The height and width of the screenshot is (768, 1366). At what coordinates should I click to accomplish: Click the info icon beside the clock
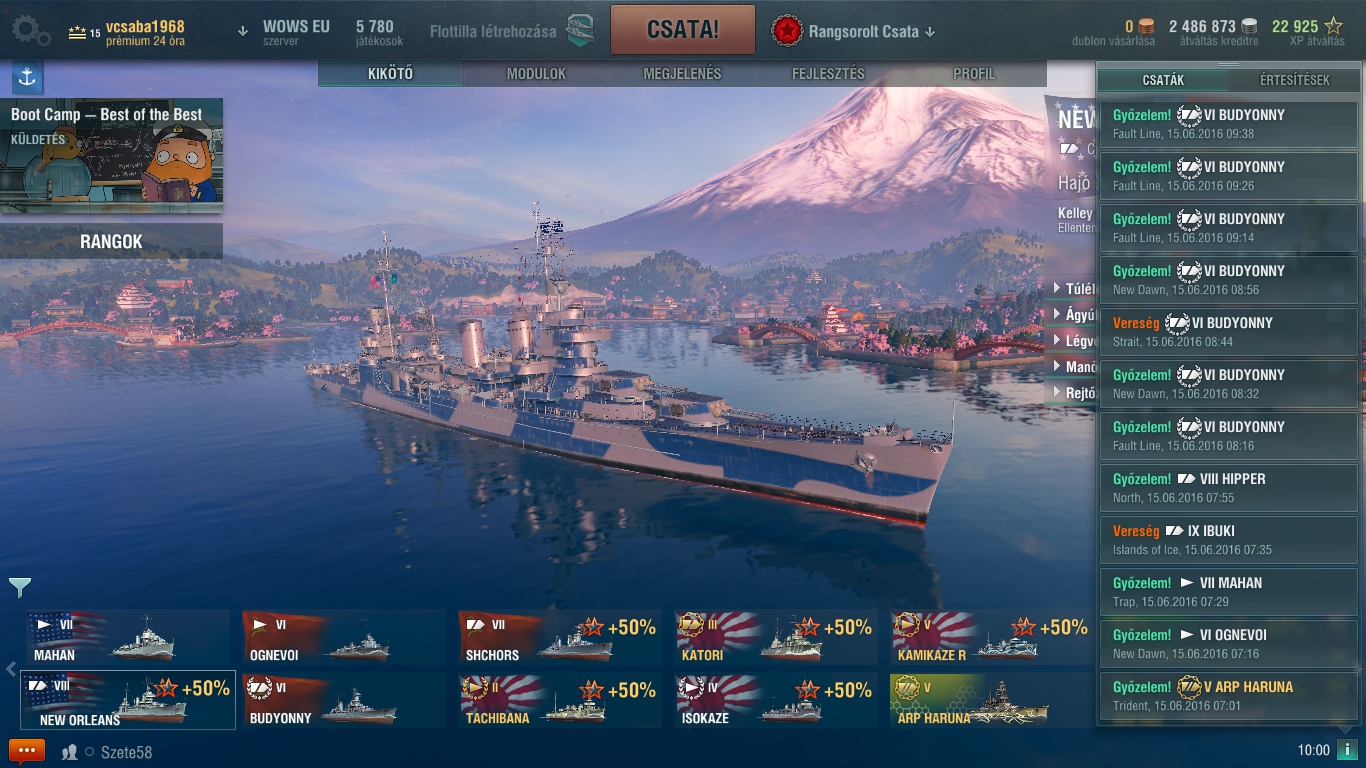pos(1347,750)
